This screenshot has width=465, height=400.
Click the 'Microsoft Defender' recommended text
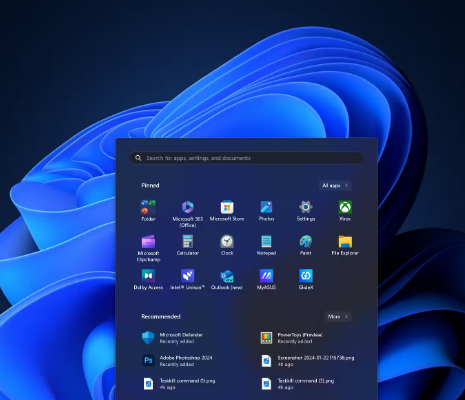(181, 335)
